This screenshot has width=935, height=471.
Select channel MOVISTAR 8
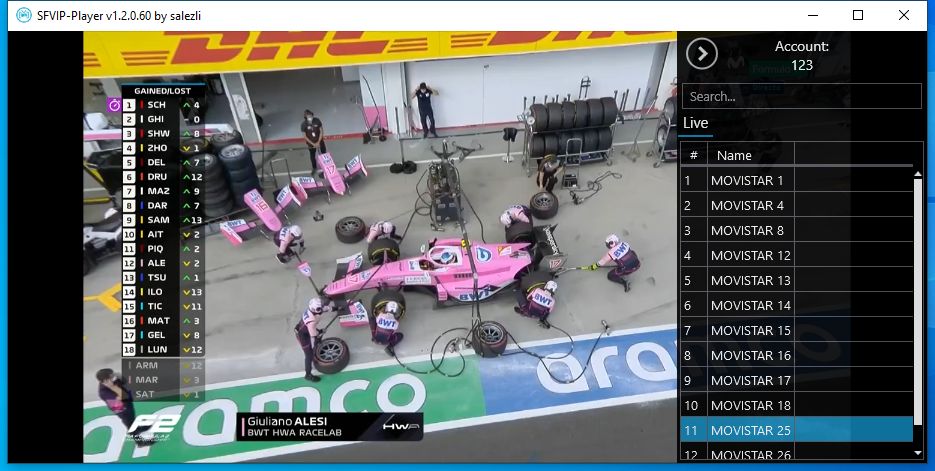797,230
